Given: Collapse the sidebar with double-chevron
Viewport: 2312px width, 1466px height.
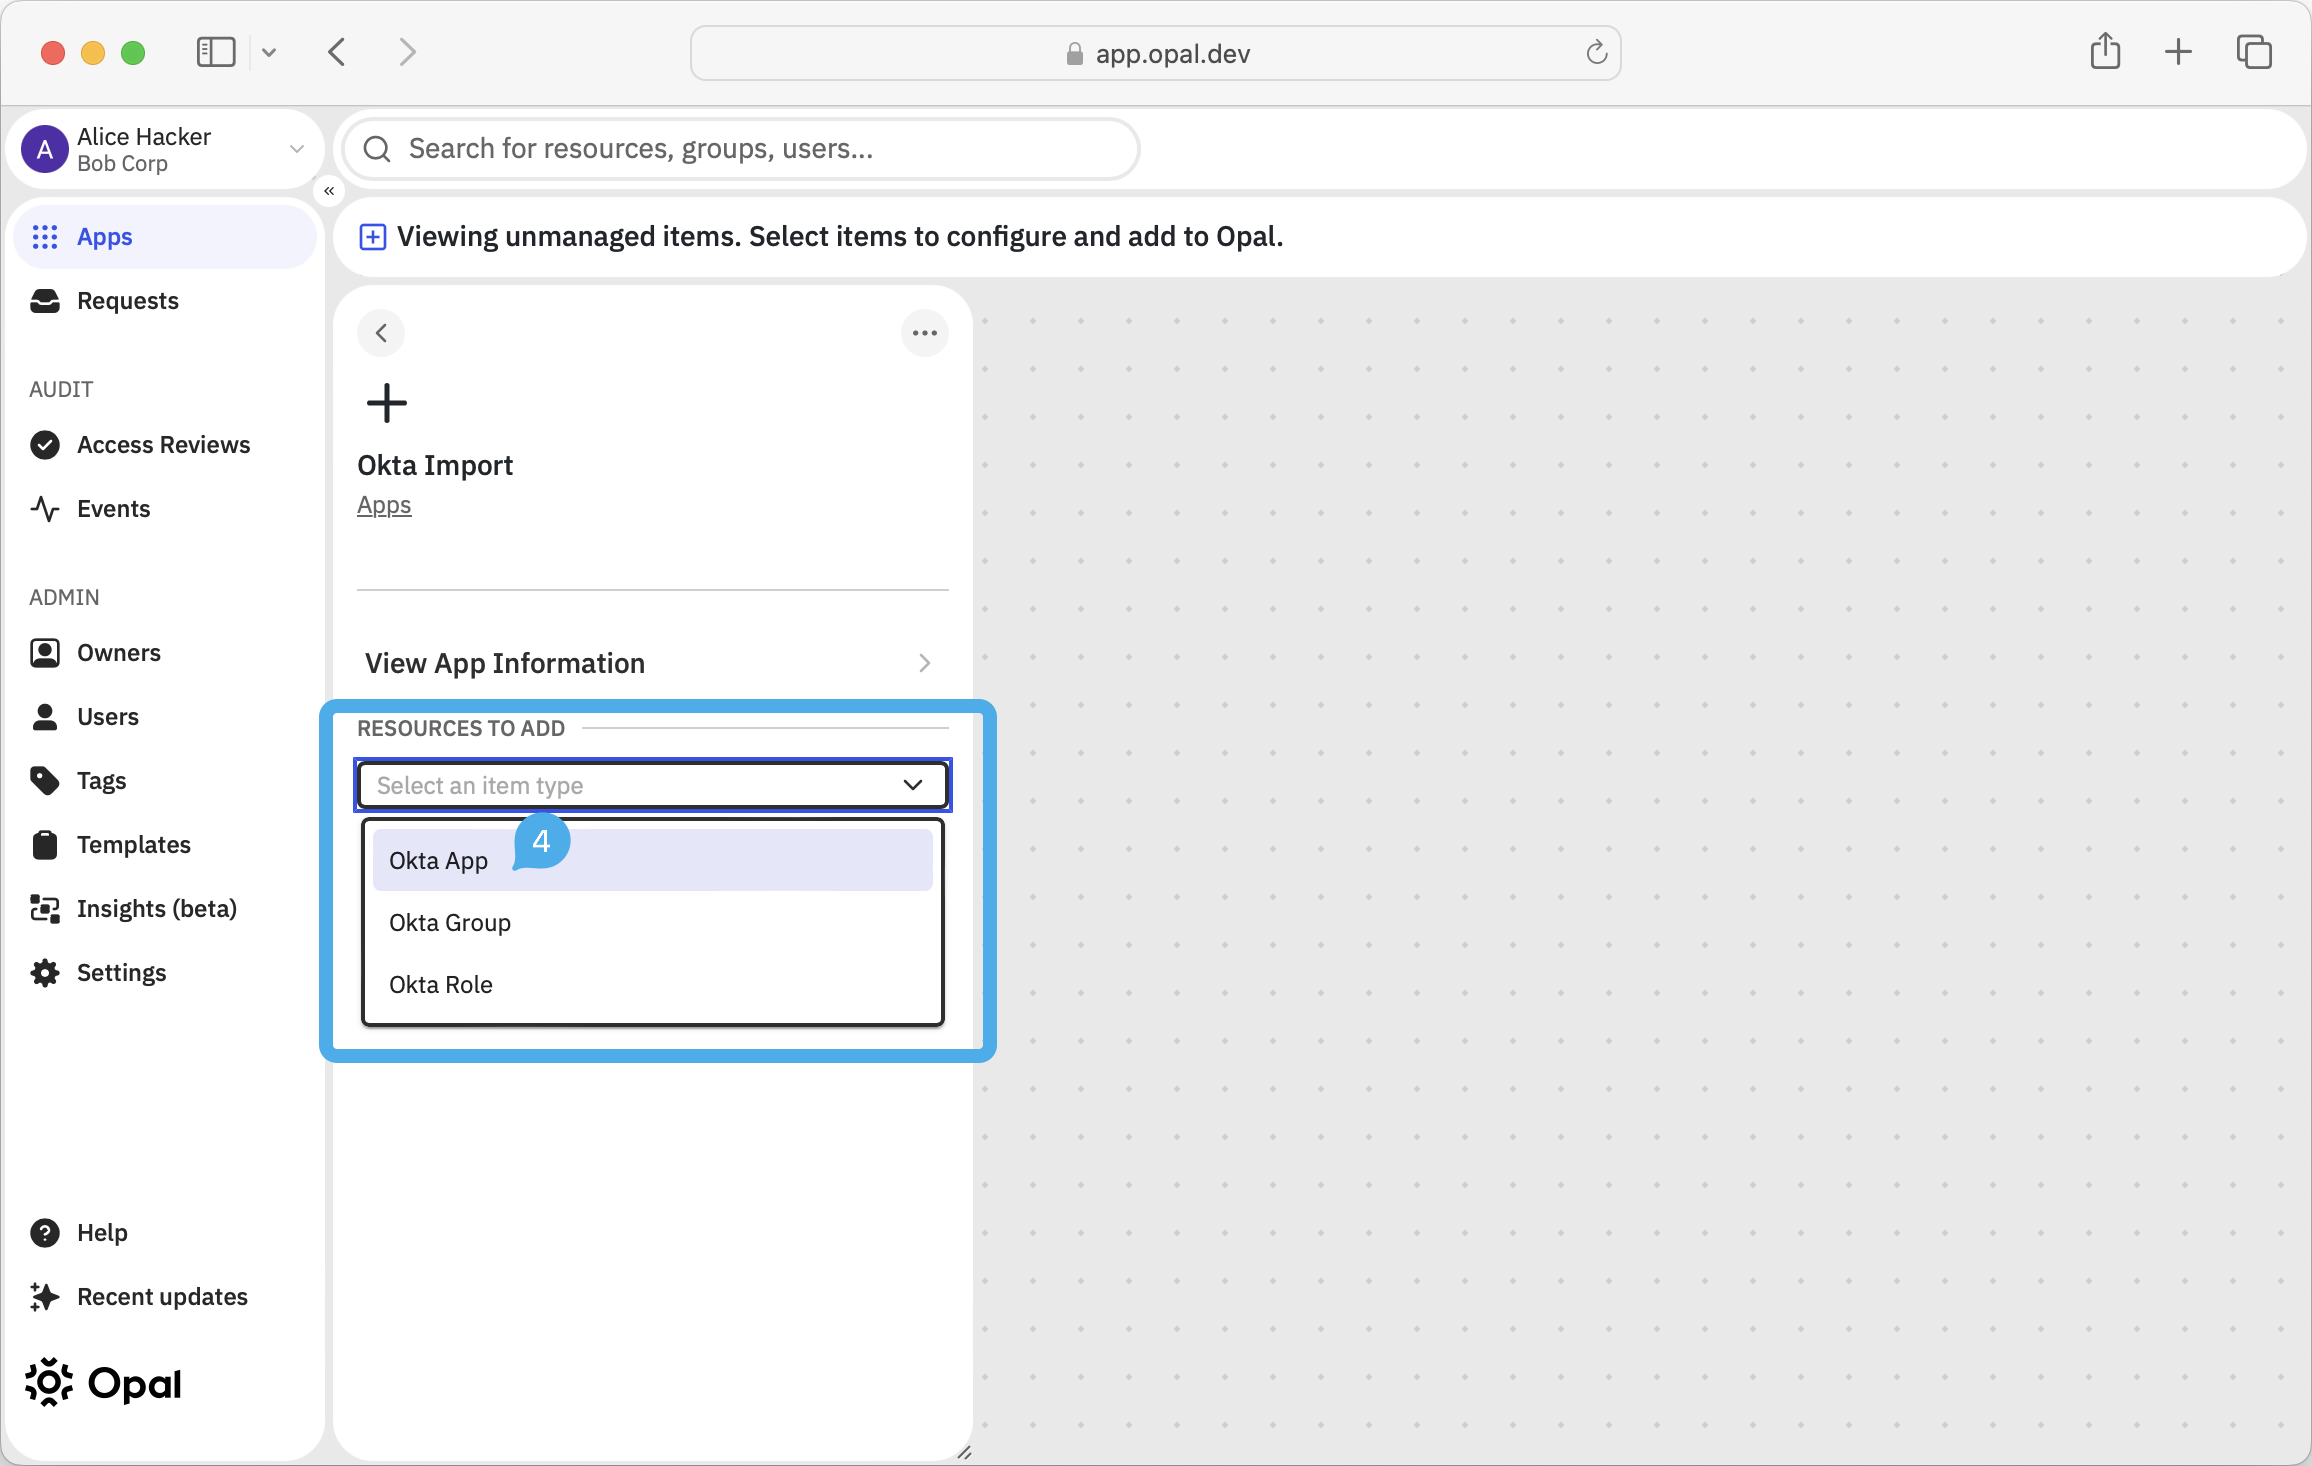Looking at the screenshot, I should 329,191.
